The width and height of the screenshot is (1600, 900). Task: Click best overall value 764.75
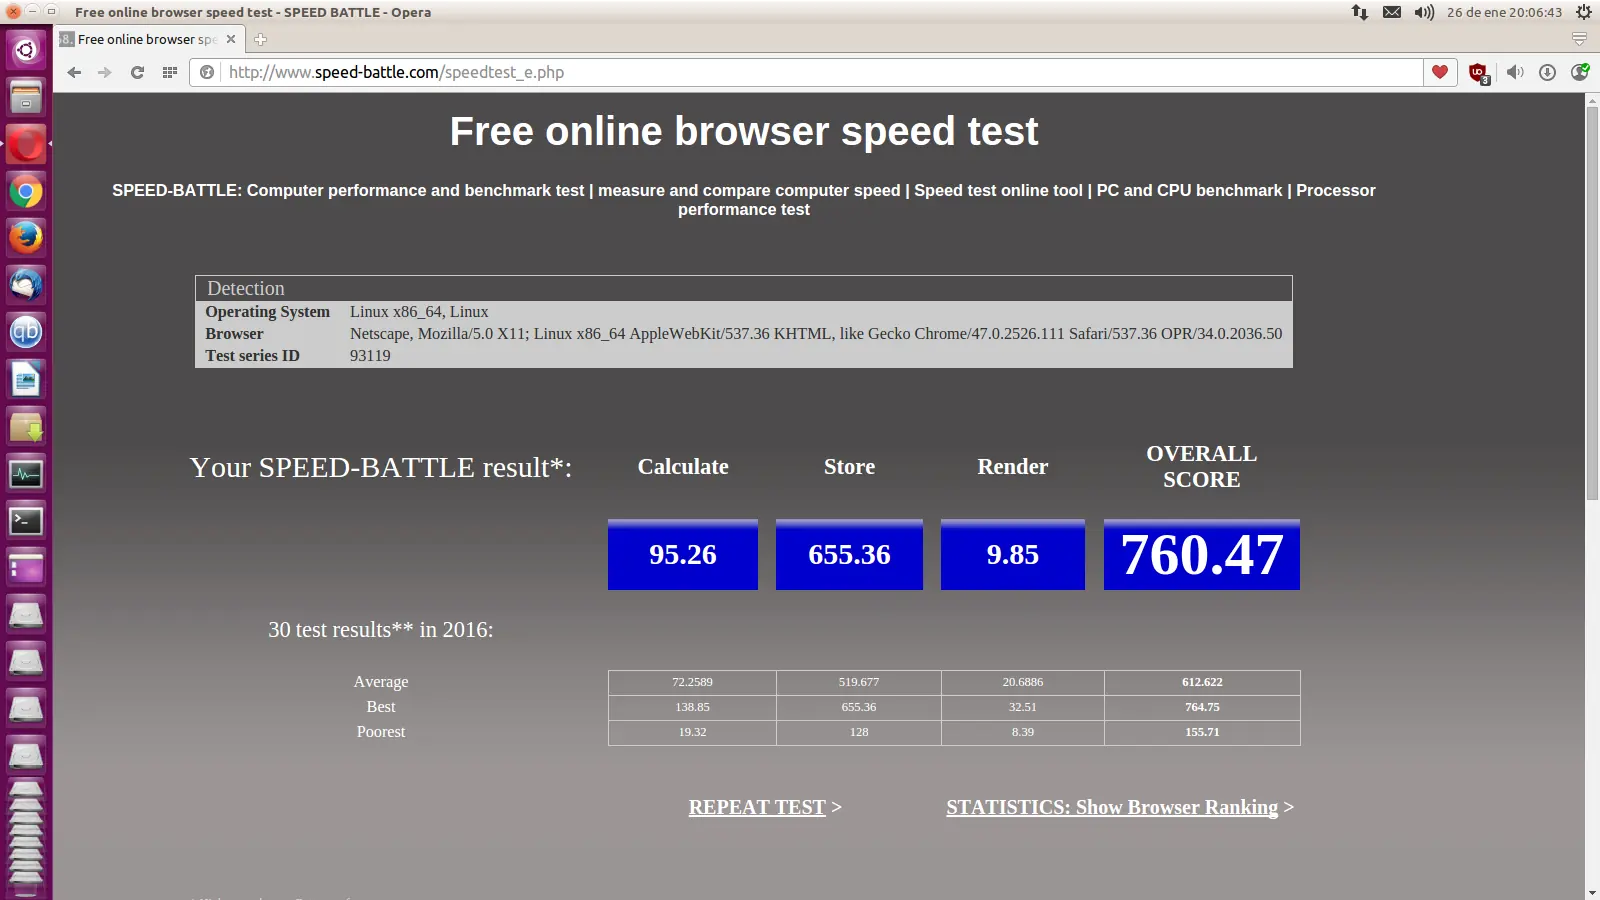pyautogui.click(x=1202, y=707)
